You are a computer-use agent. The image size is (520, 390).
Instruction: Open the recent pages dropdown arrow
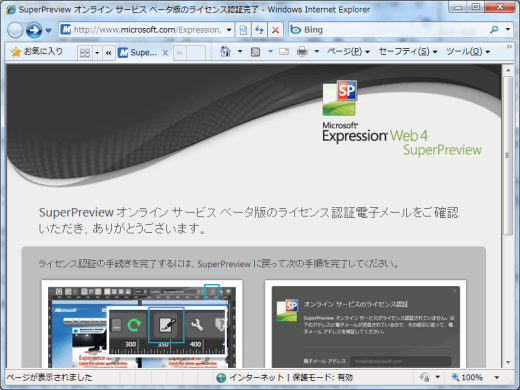click(x=48, y=30)
